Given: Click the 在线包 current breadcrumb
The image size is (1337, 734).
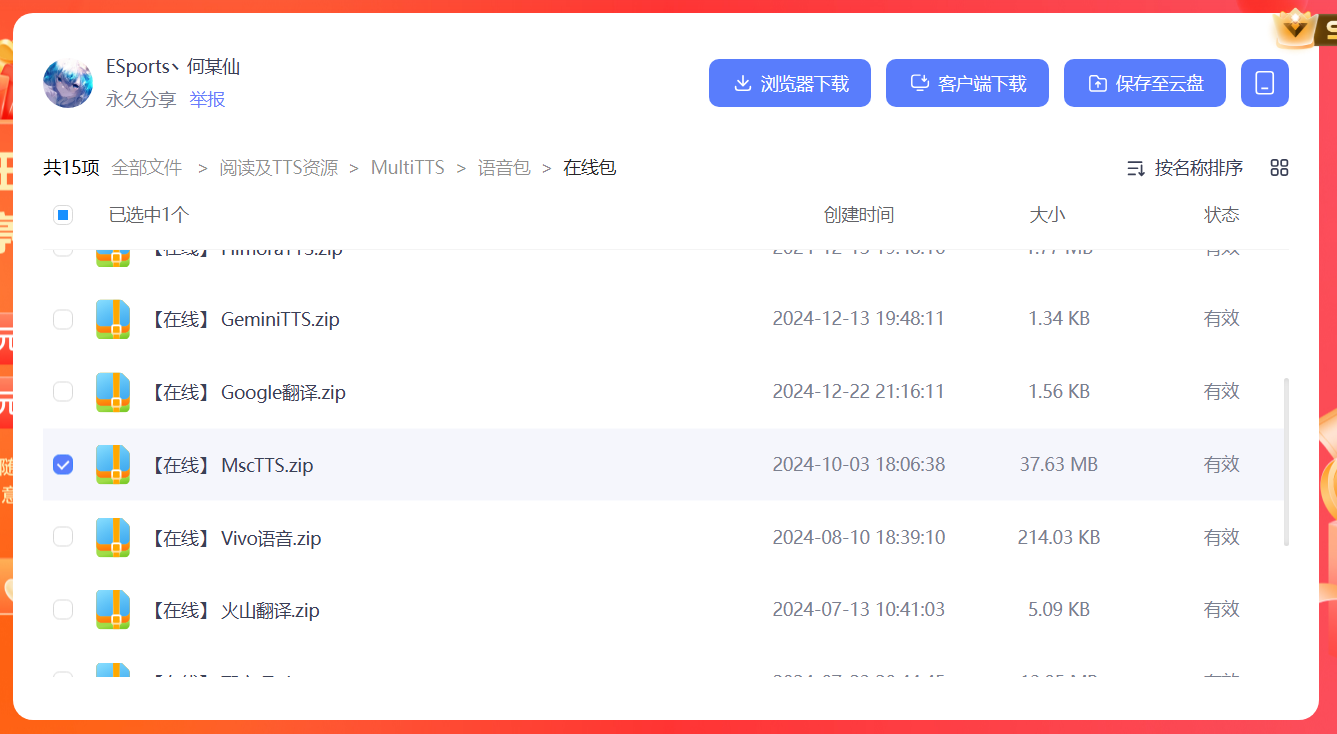Looking at the screenshot, I should point(590,168).
